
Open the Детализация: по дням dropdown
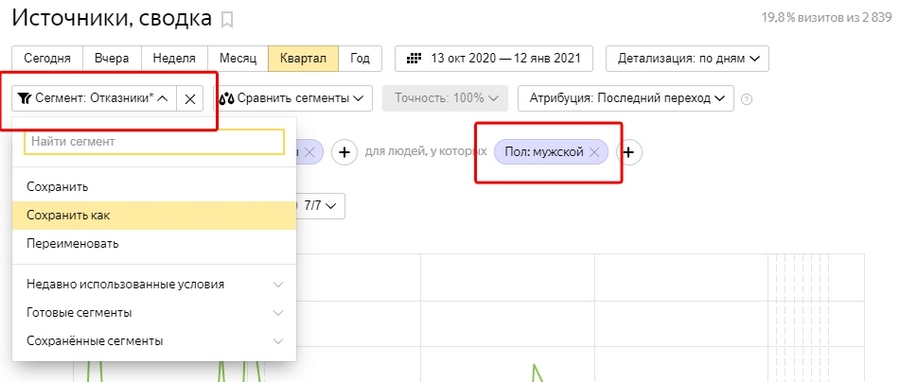688,59
